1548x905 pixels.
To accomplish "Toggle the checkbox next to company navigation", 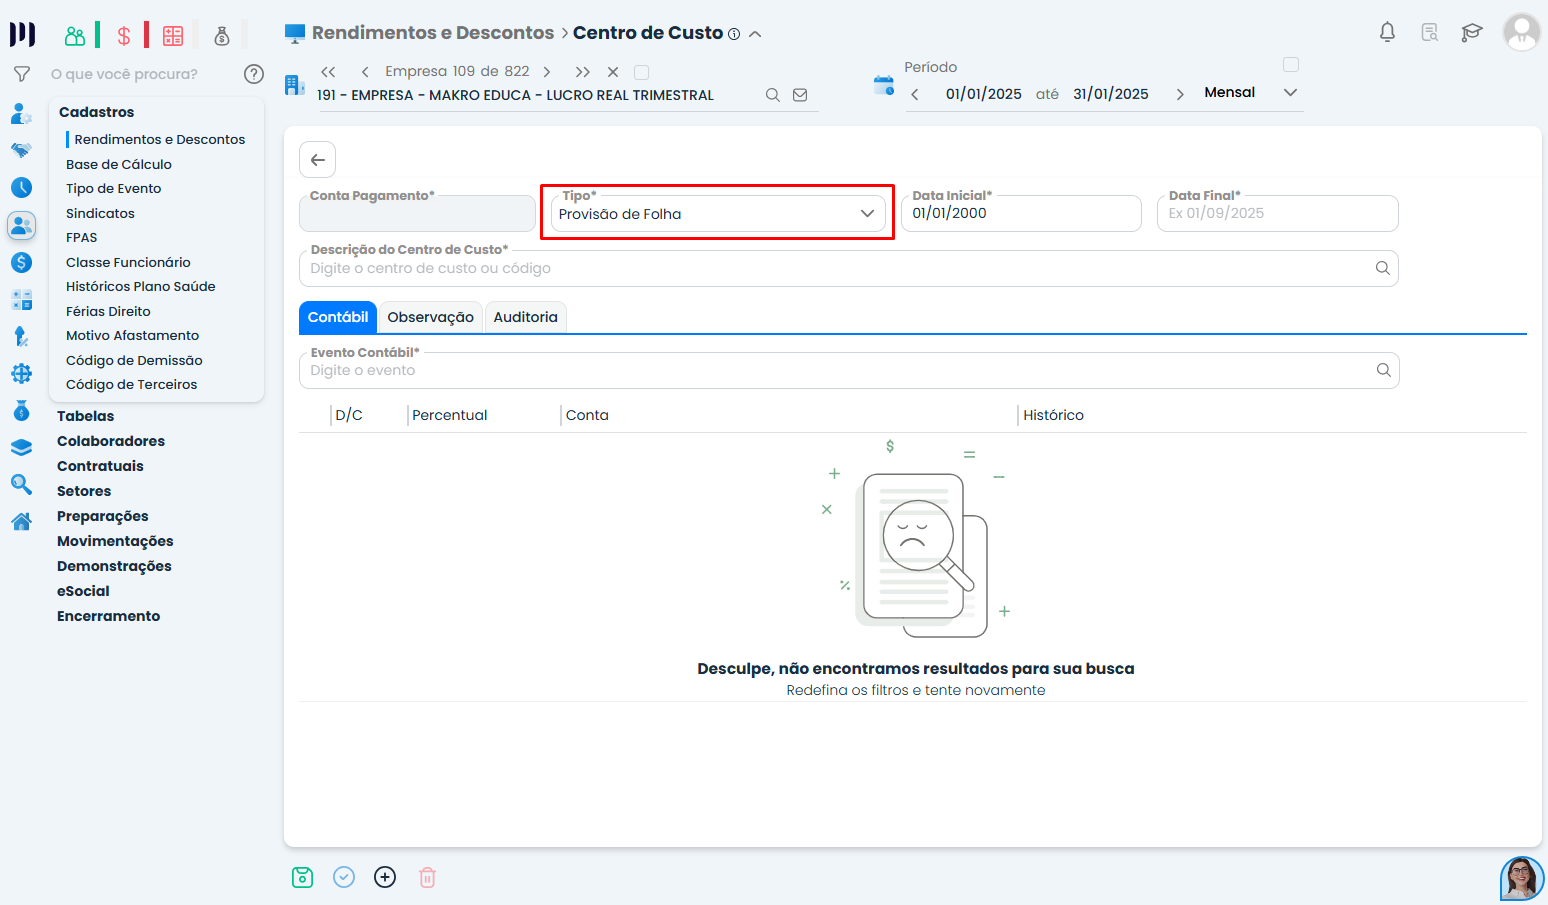I will 642,72.
